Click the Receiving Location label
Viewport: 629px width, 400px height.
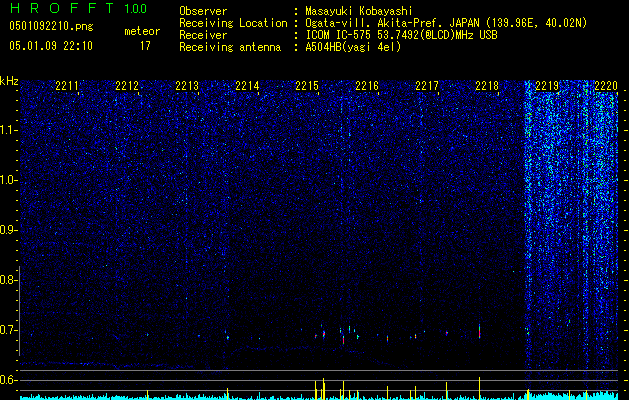click(x=233, y=23)
